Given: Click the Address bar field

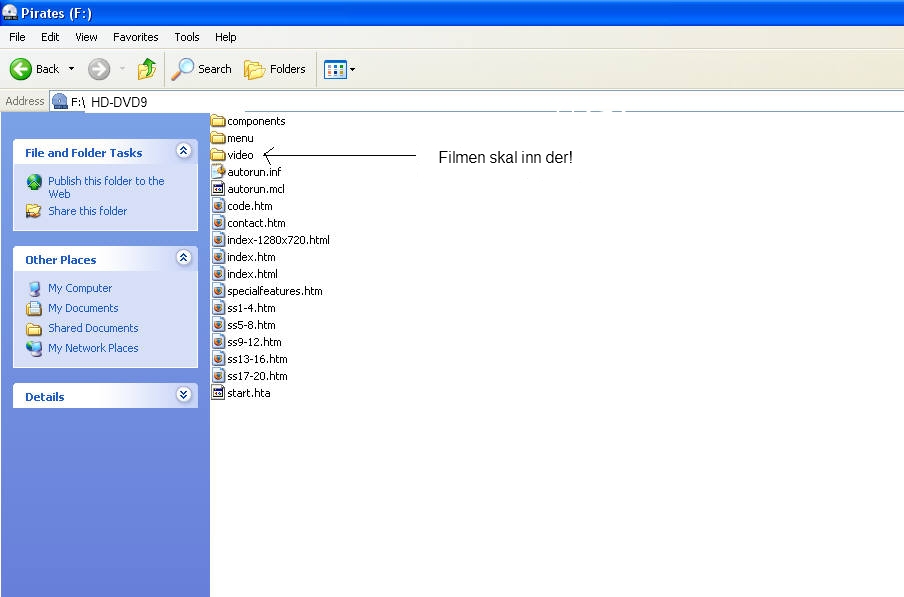Looking at the screenshot, I should tap(476, 101).
